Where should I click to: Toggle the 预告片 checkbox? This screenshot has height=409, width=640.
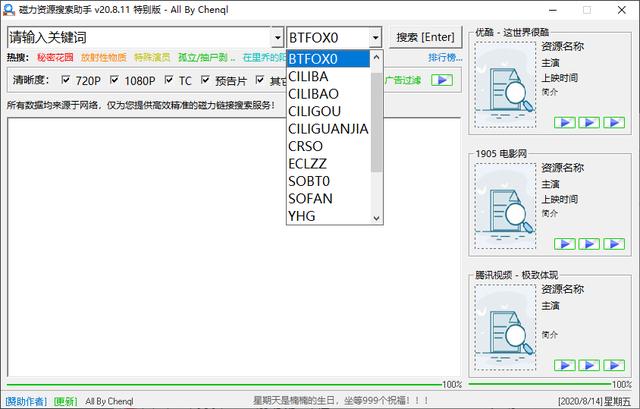coord(206,80)
